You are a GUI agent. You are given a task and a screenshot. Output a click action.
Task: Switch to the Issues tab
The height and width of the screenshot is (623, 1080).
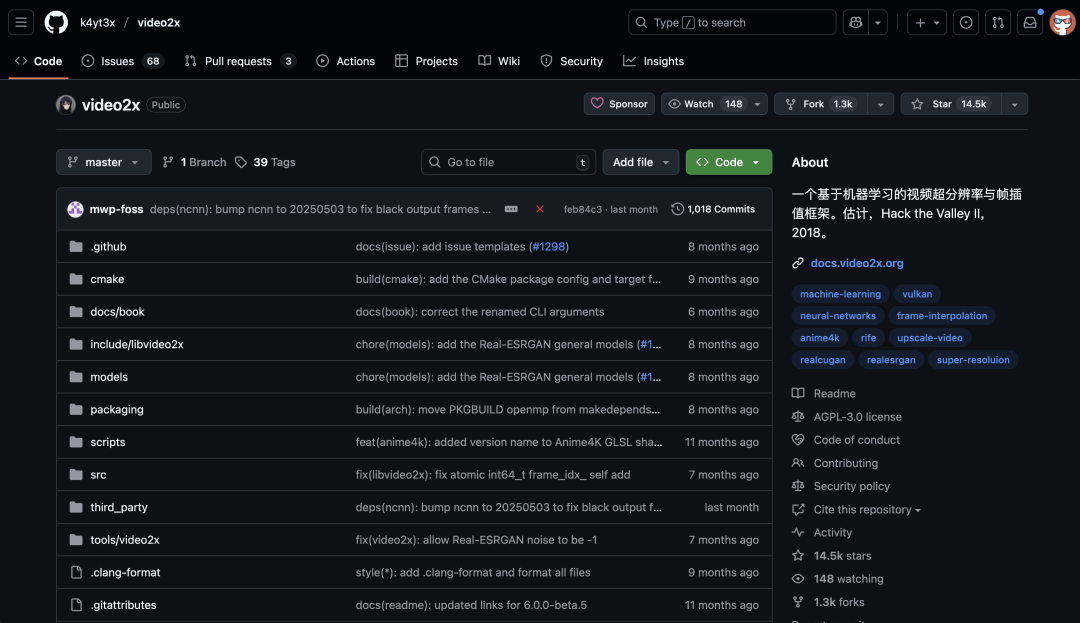pyautogui.click(x=123, y=61)
